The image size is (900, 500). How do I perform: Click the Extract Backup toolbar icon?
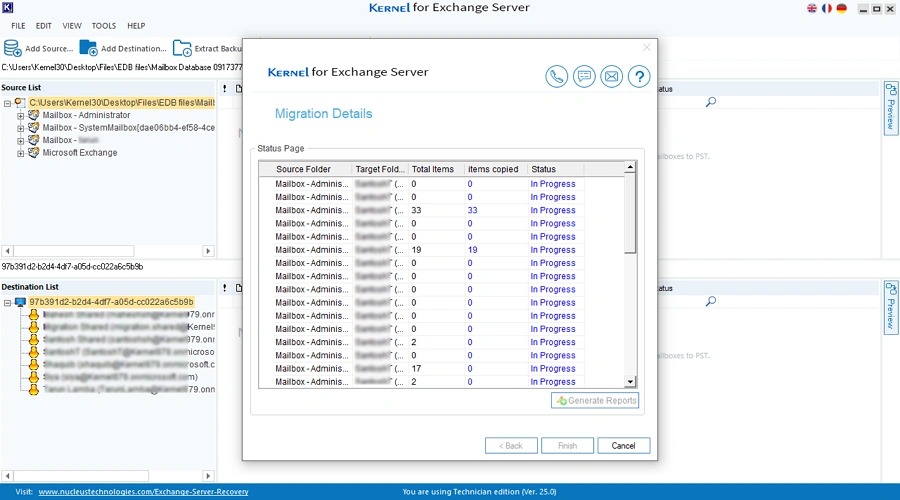[182, 48]
